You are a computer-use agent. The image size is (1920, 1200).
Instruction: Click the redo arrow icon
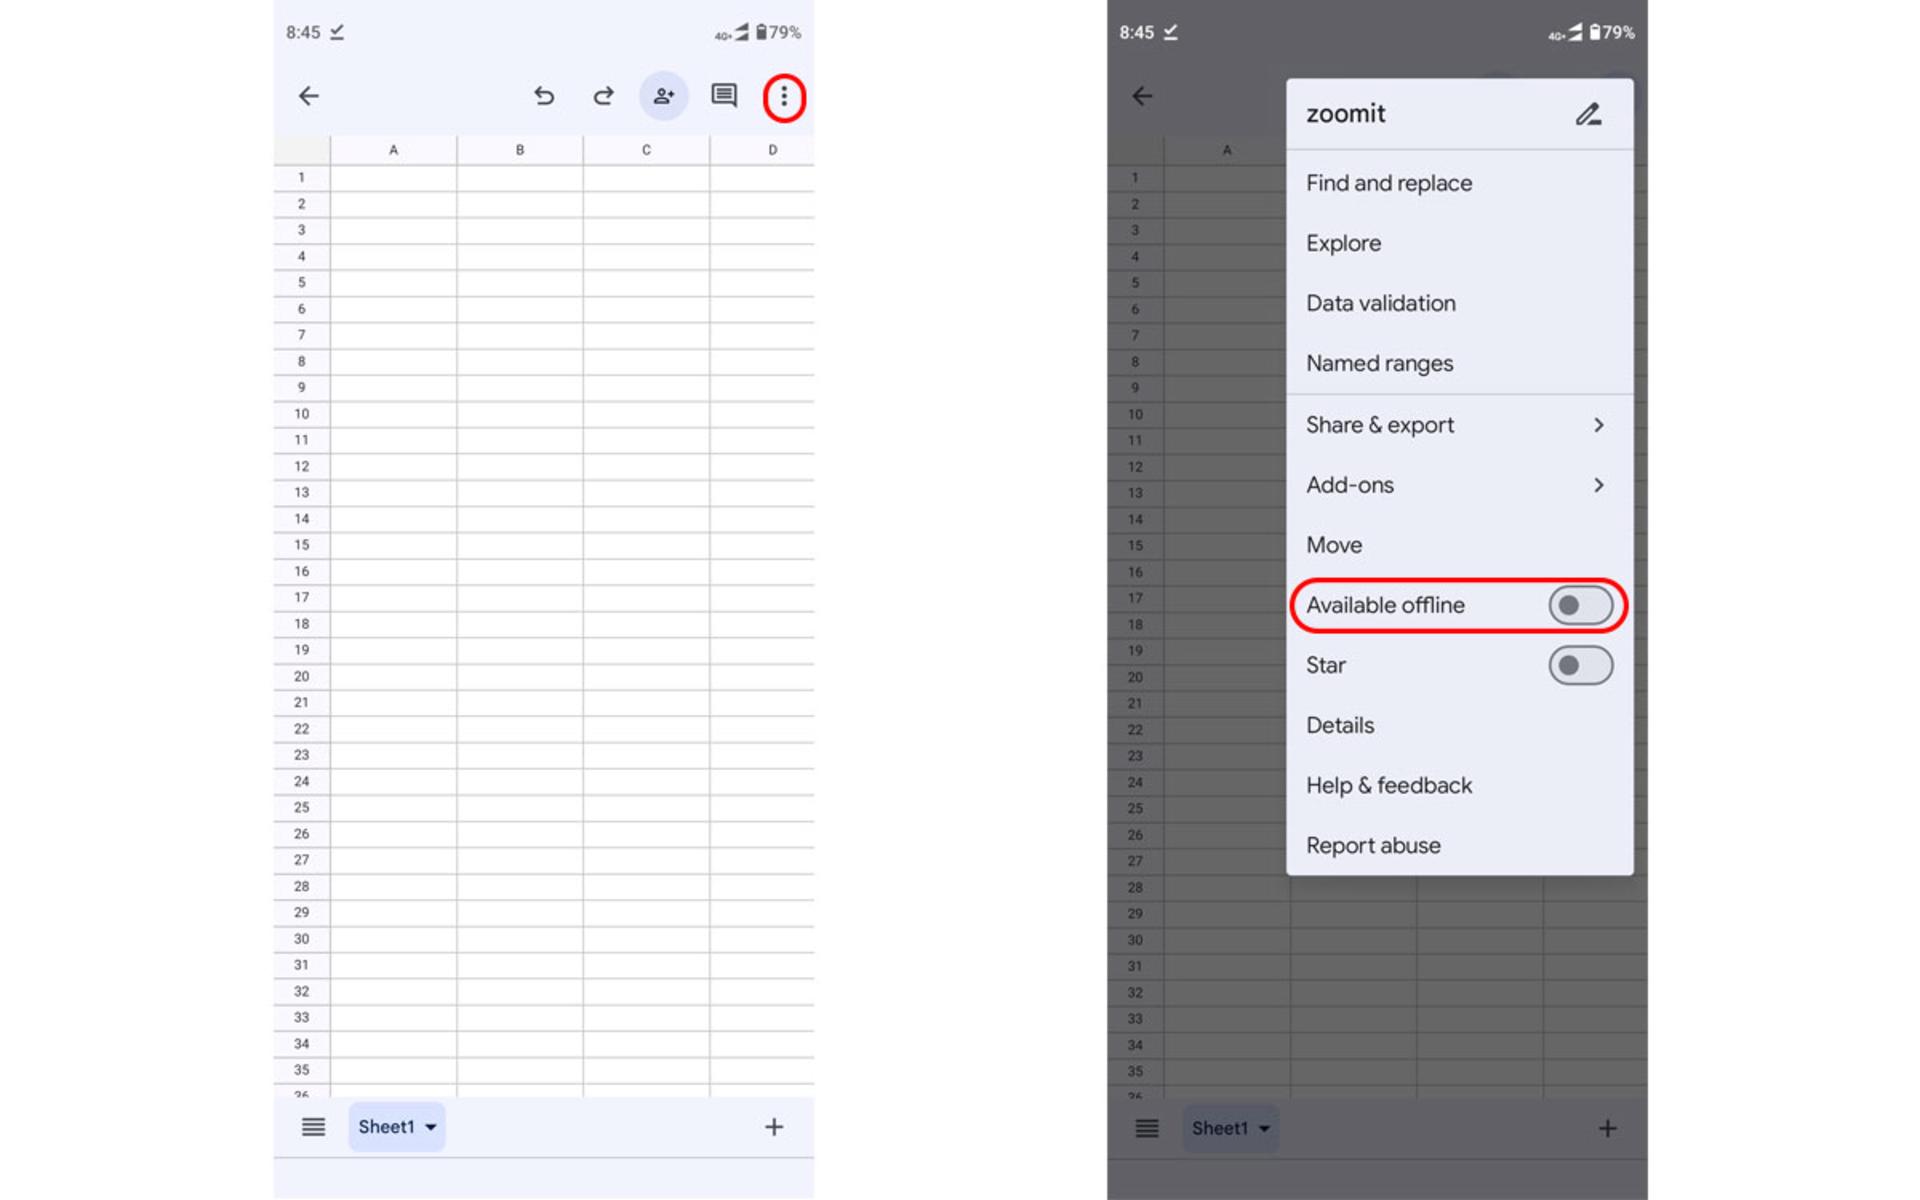tap(603, 96)
